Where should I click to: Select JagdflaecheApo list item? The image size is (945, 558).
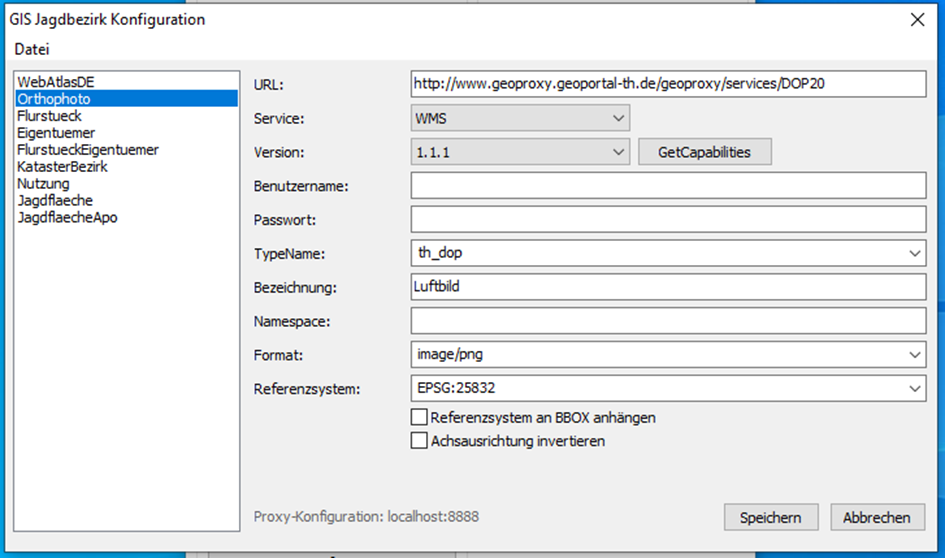[67, 217]
